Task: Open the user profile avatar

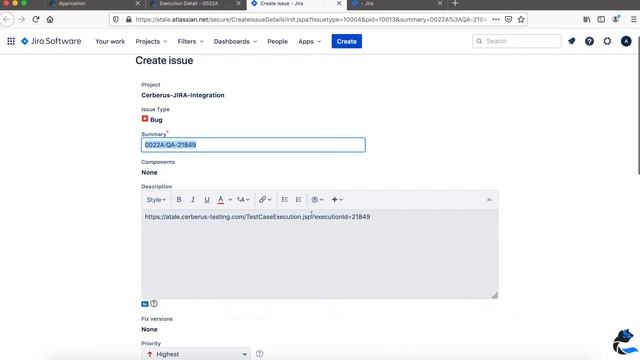Action: 626,41
